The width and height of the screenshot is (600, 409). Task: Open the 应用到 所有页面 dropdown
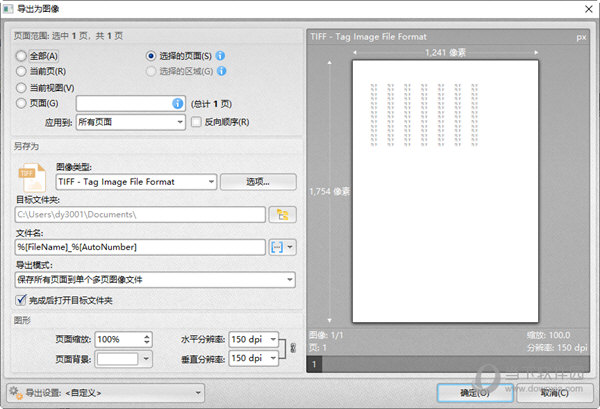tap(131, 122)
